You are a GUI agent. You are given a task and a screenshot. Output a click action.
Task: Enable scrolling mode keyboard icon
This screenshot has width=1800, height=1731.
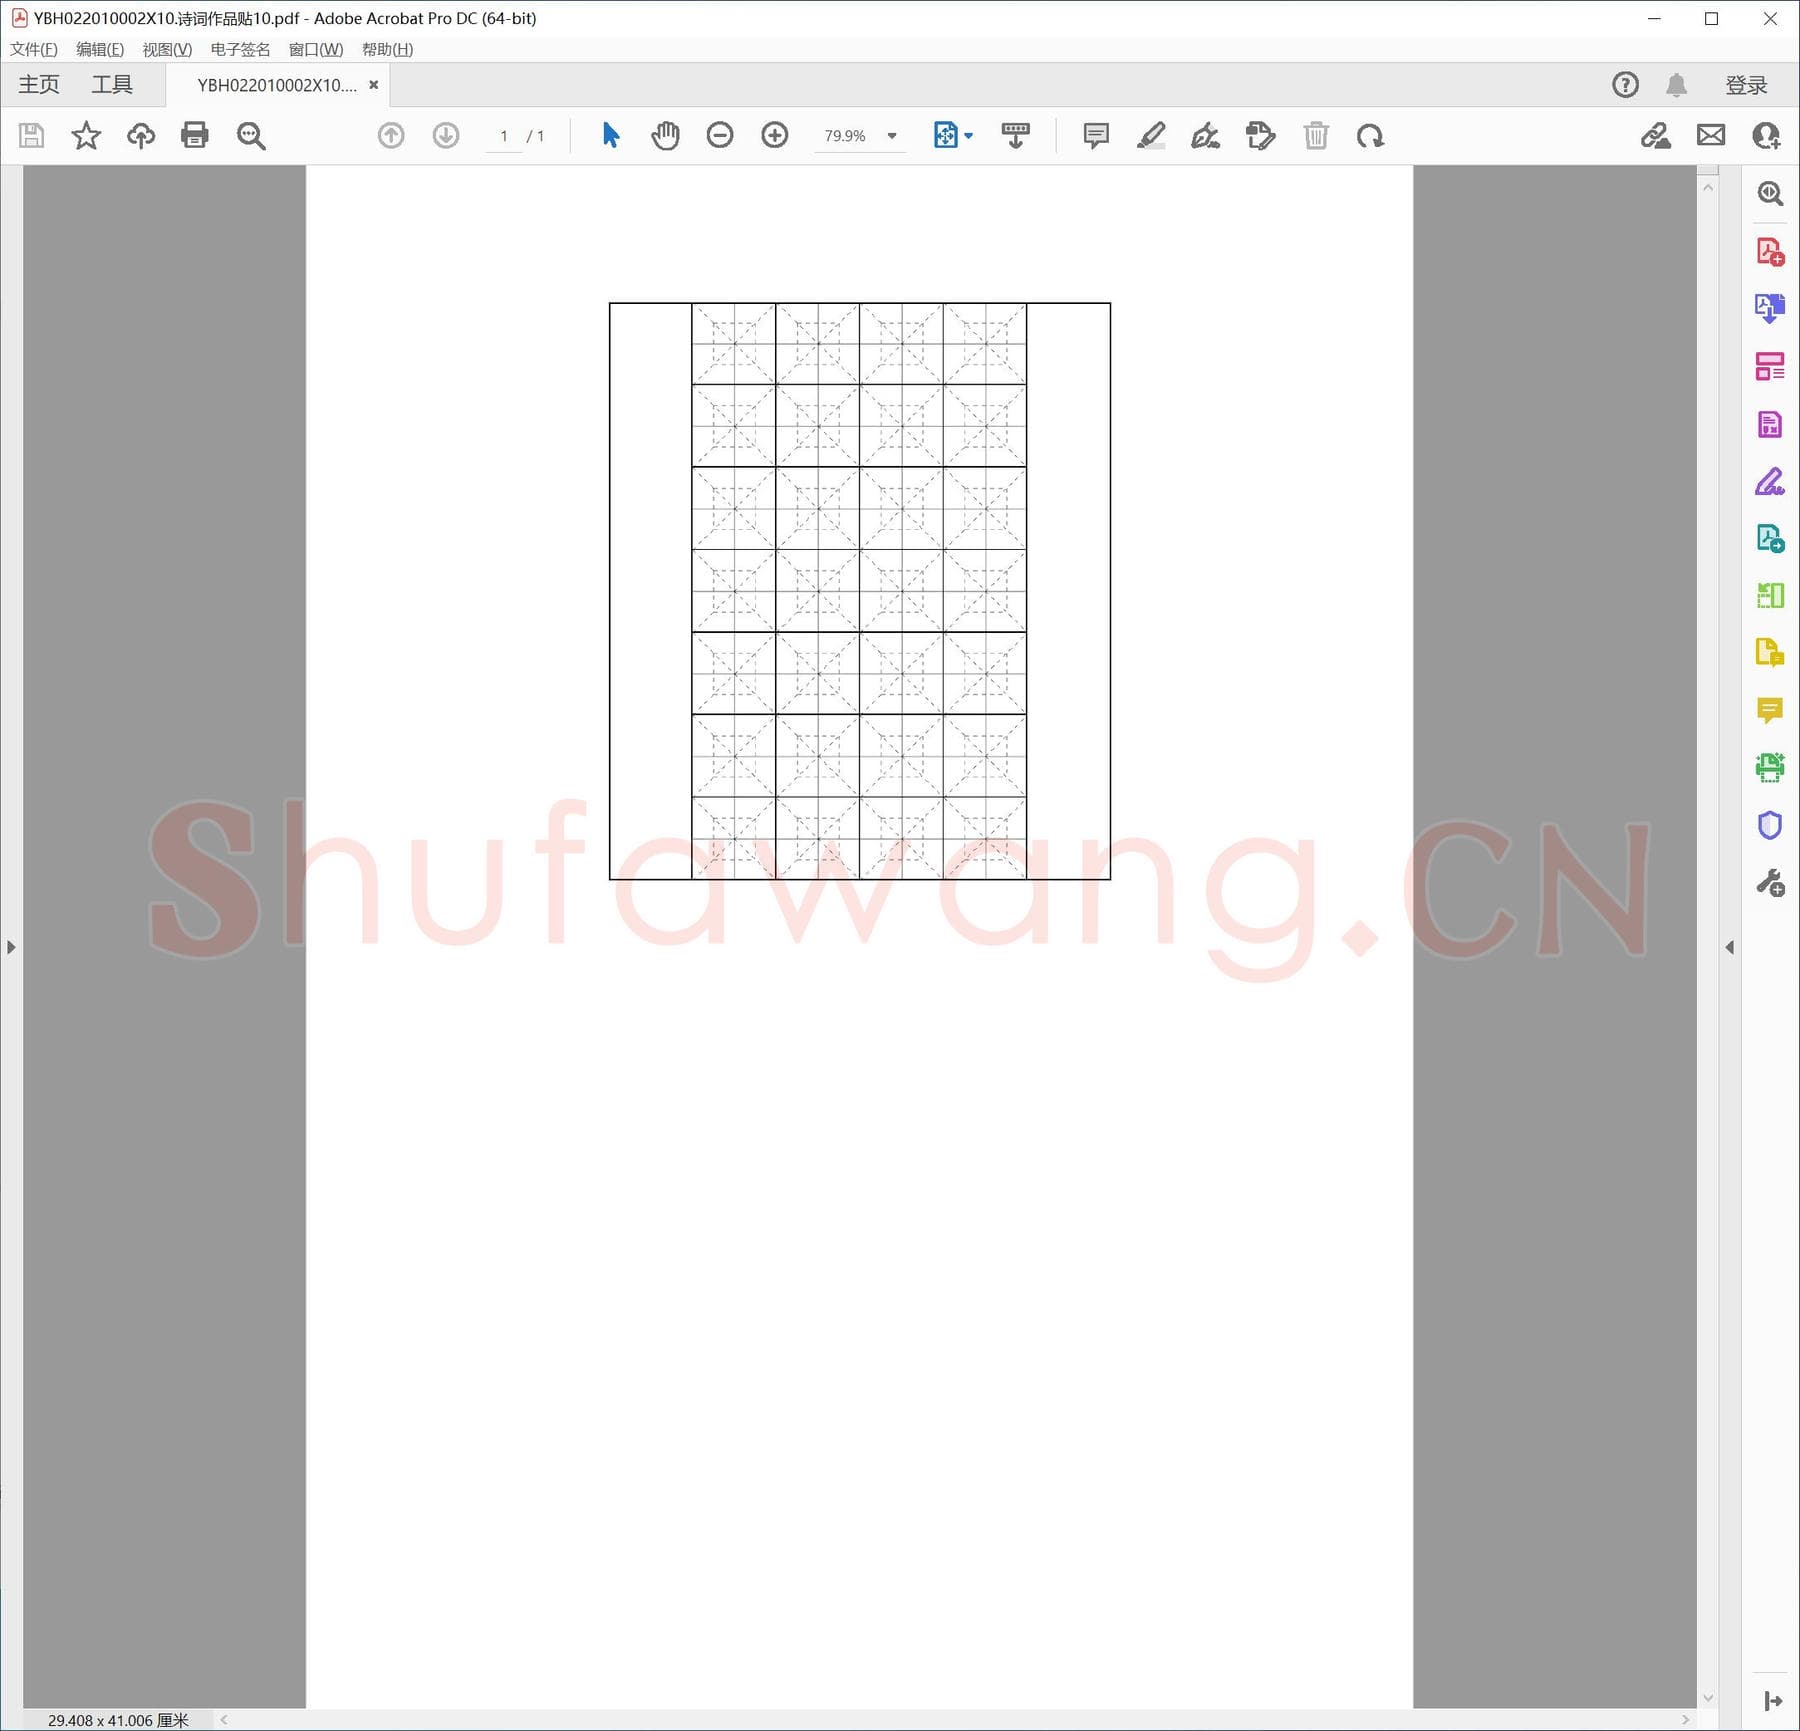(x=1016, y=135)
